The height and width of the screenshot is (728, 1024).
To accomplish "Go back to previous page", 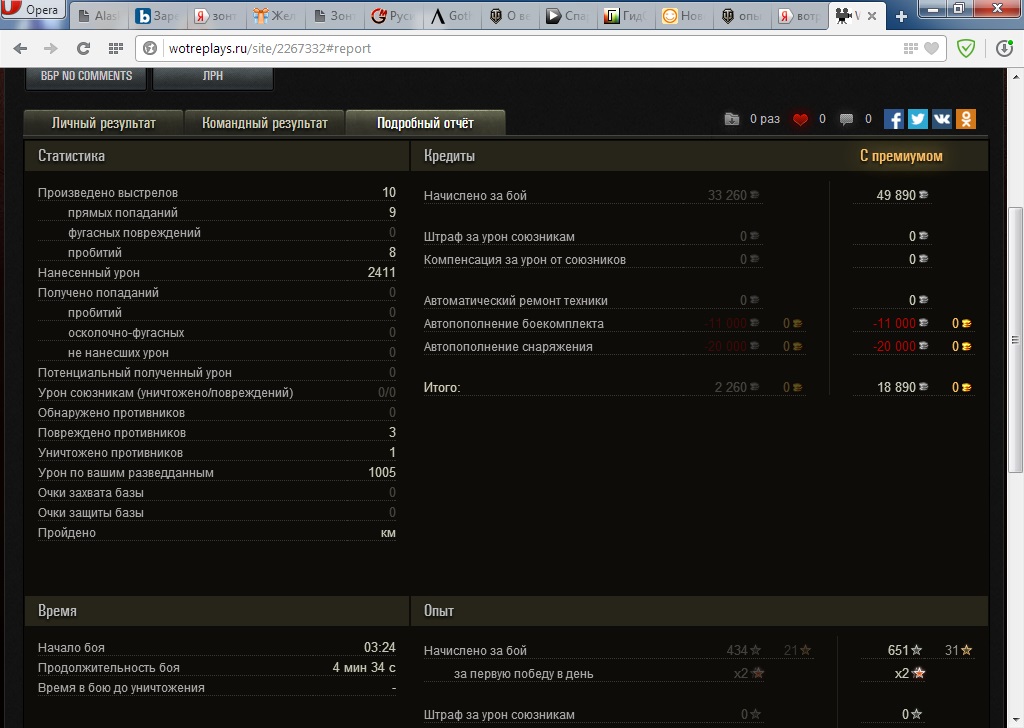I will pyautogui.click(x=21, y=48).
